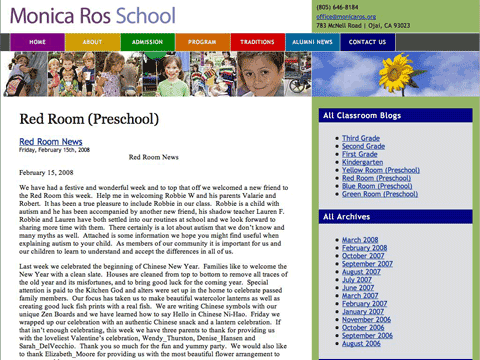480x360 pixels.
Task: Click the smiling boy close-up photo
Action: [x=261, y=74]
